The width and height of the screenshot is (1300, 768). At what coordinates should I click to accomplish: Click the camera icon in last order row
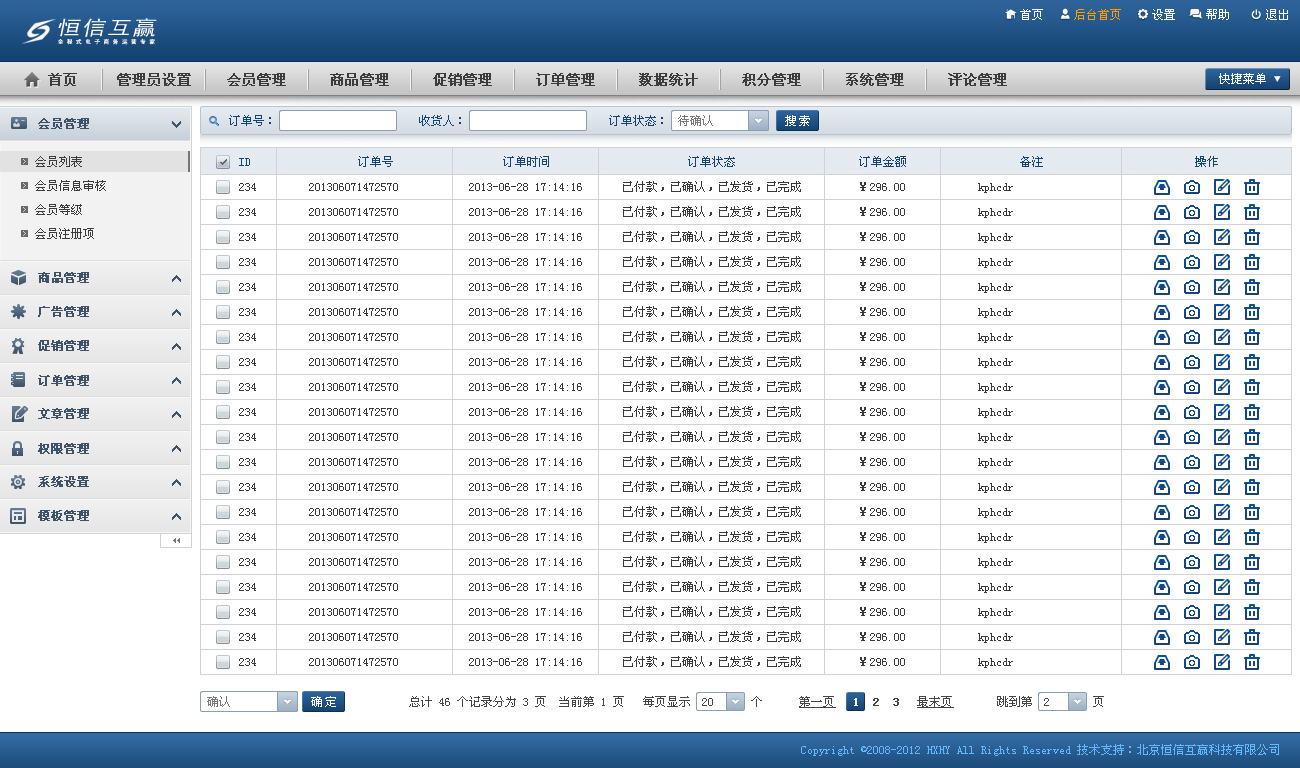click(x=1192, y=662)
